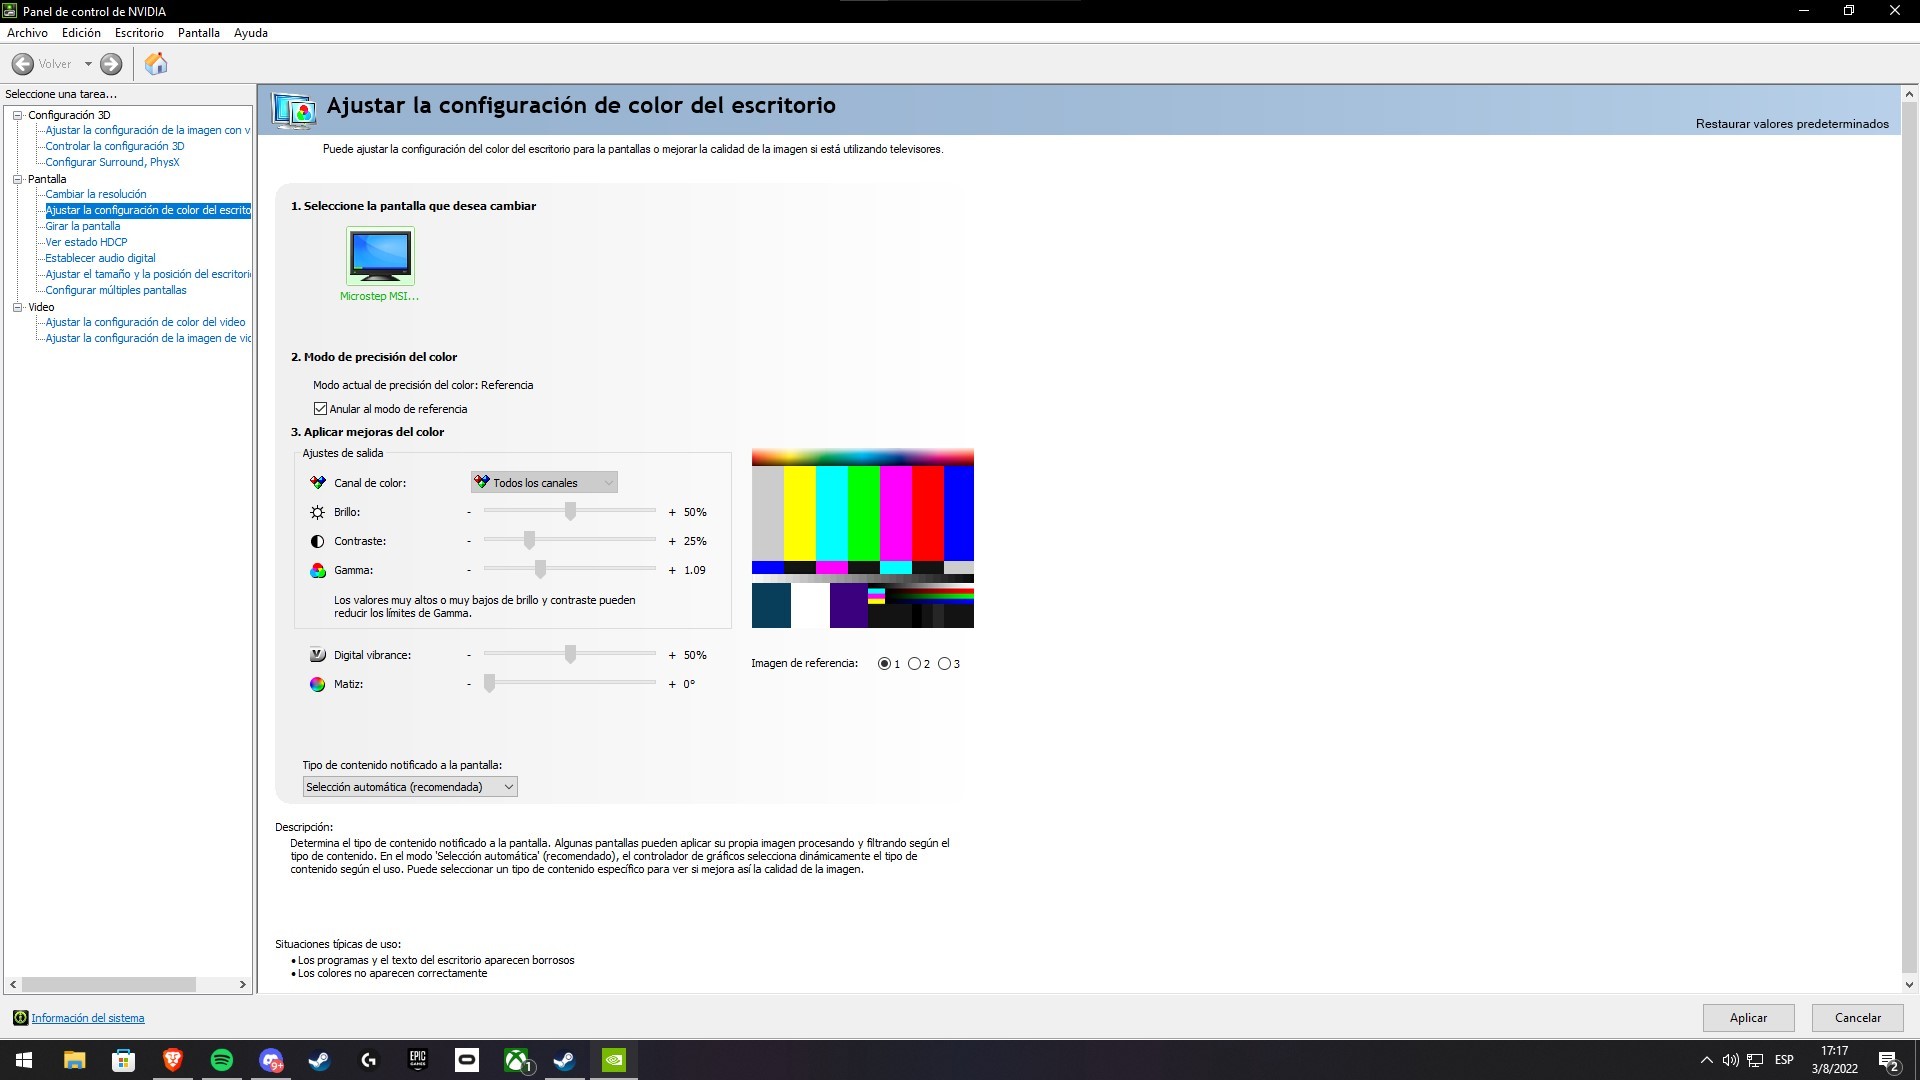Screen dimensions: 1920x1080
Task: Collapse the Video tree node
Action: click(17, 307)
